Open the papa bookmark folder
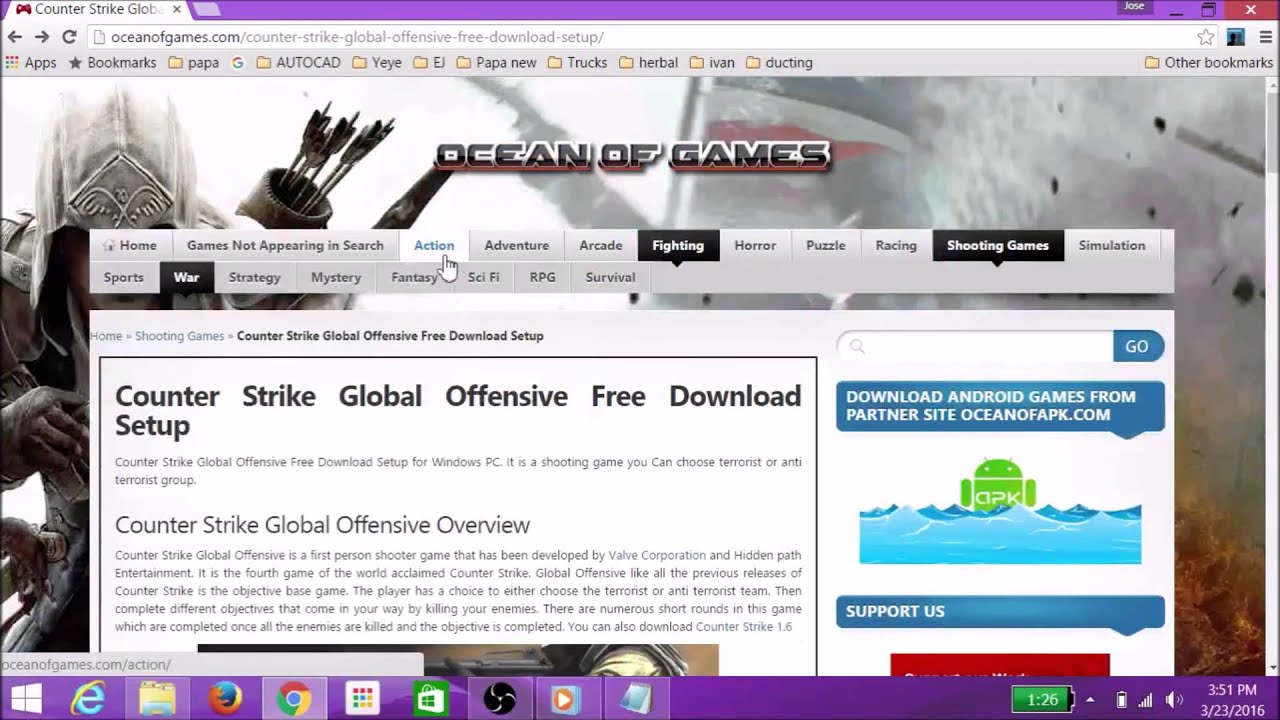Image resolution: width=1280 pixels, height=720 pixels. point(193,62)
